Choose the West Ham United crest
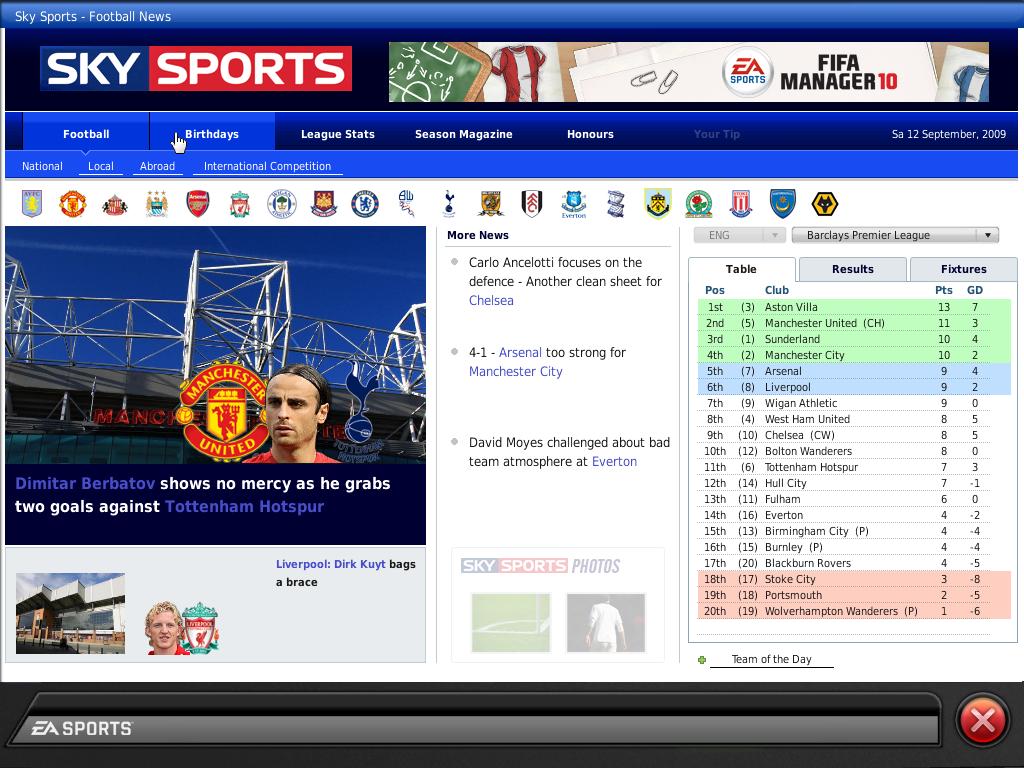The image size is (1024, 768). coord(323,204)
